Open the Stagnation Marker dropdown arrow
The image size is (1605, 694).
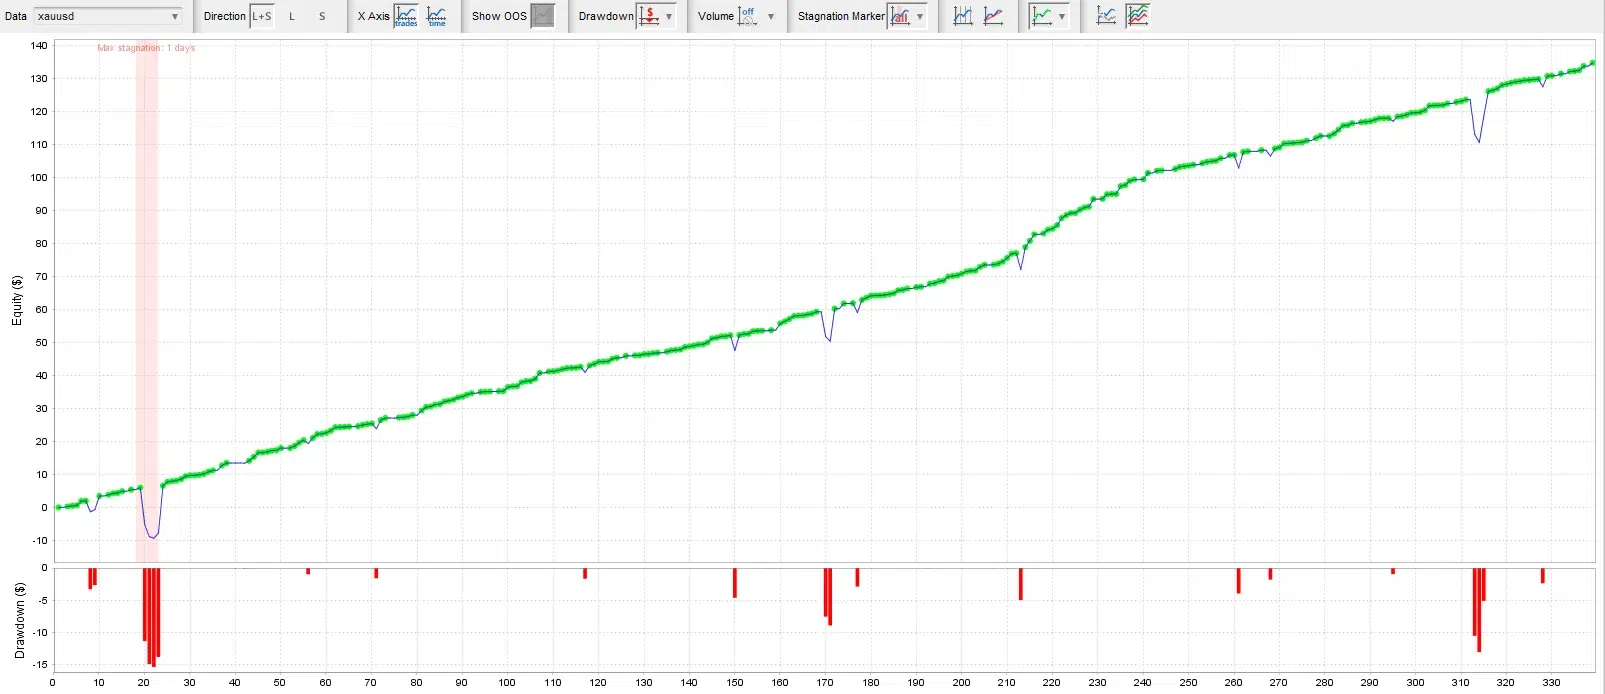click(x=920, y=16)
